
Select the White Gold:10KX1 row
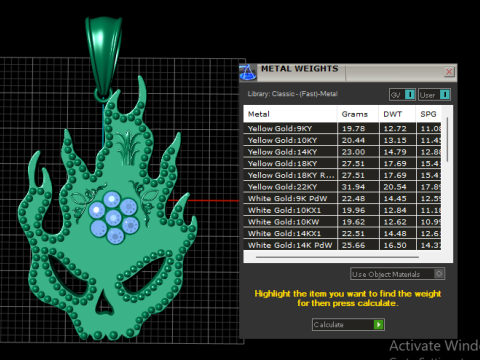342,210
